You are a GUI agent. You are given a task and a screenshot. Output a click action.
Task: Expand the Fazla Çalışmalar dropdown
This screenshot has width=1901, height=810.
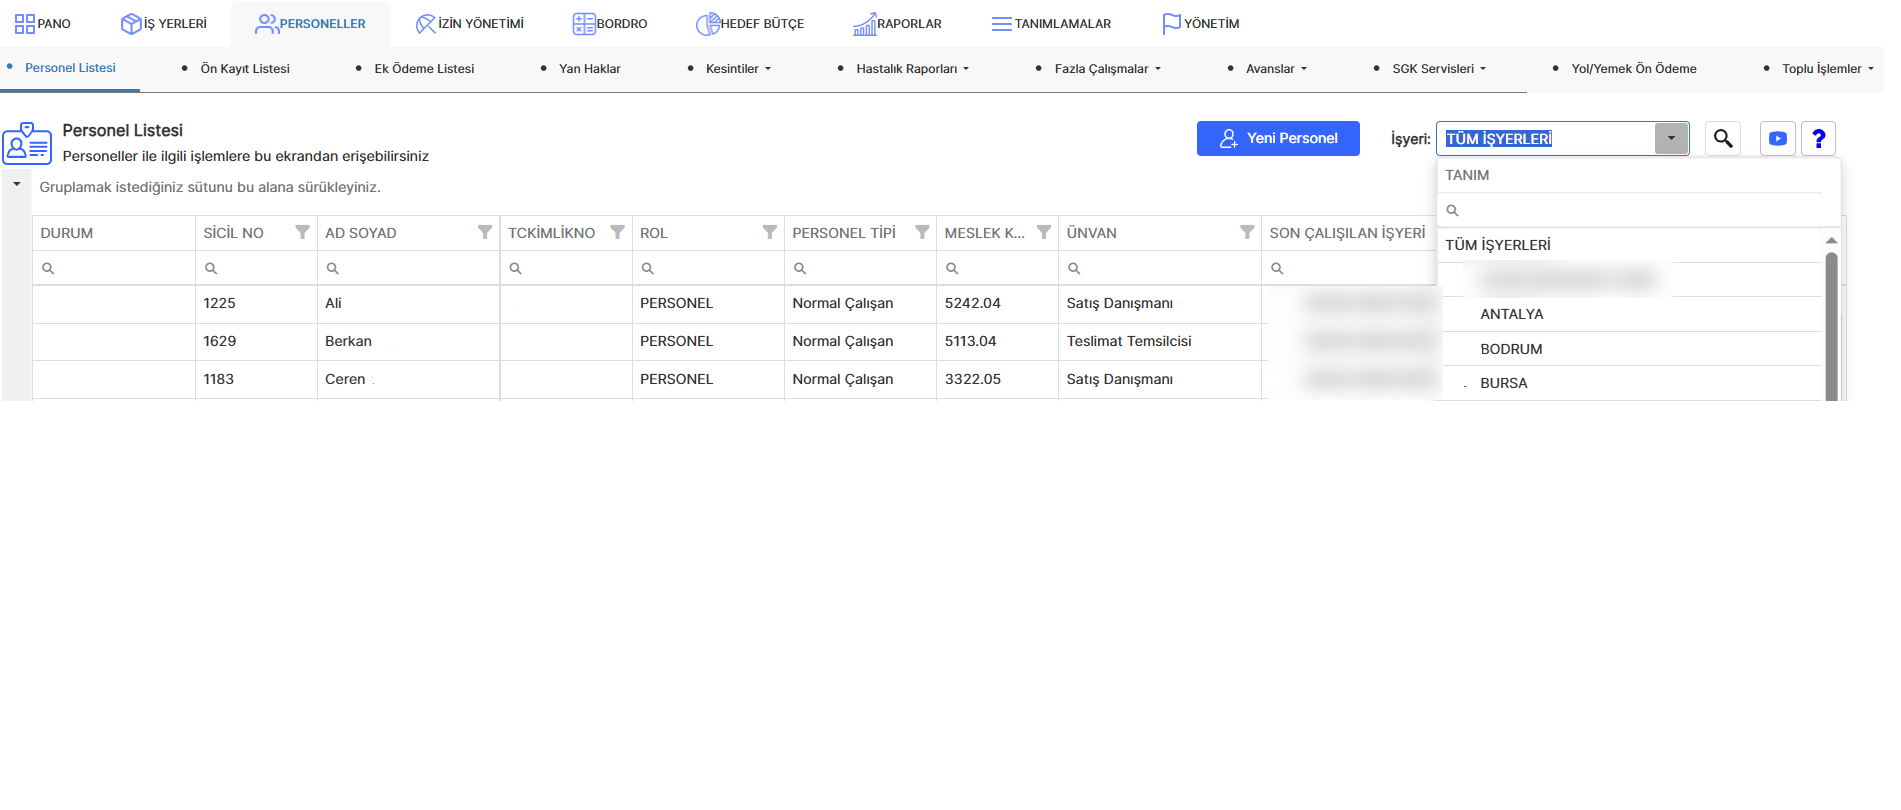coord(1108,68)
